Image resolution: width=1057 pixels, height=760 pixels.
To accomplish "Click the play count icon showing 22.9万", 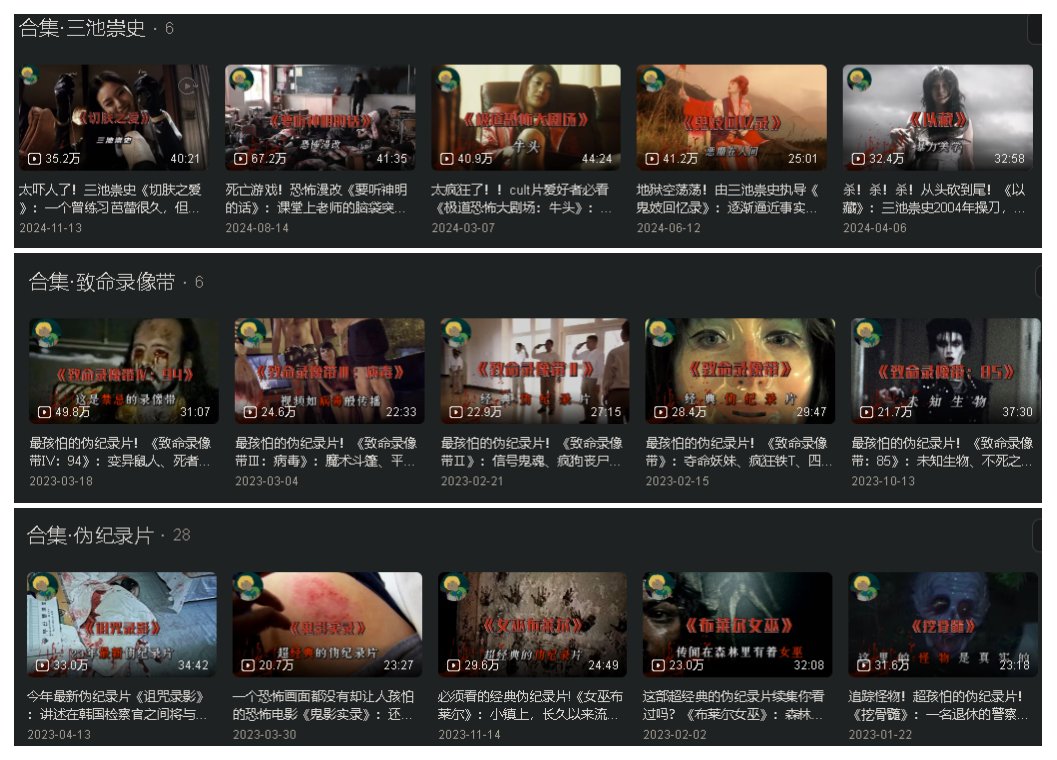I will click(x=456, y=412).
